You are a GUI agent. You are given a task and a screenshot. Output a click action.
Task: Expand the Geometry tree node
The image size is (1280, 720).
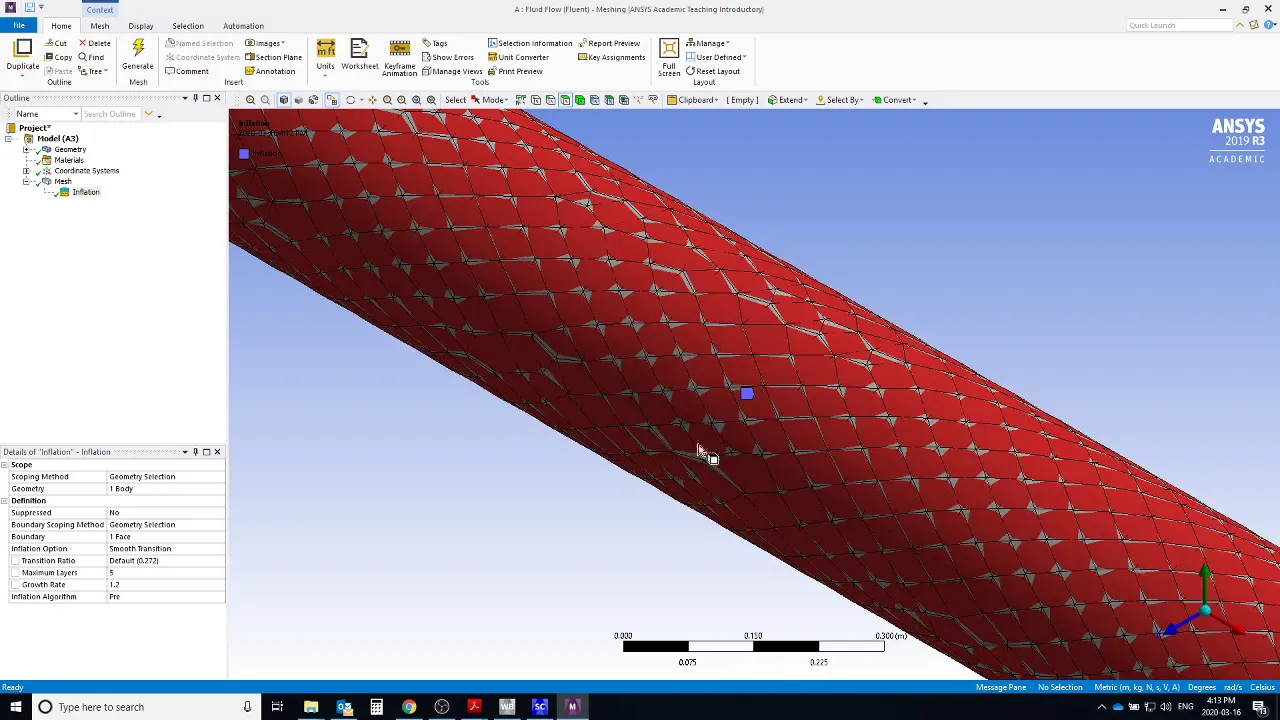coord(27,150)
